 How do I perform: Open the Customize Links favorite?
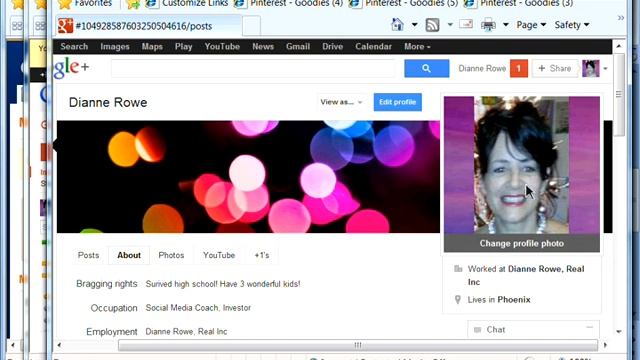187,4
